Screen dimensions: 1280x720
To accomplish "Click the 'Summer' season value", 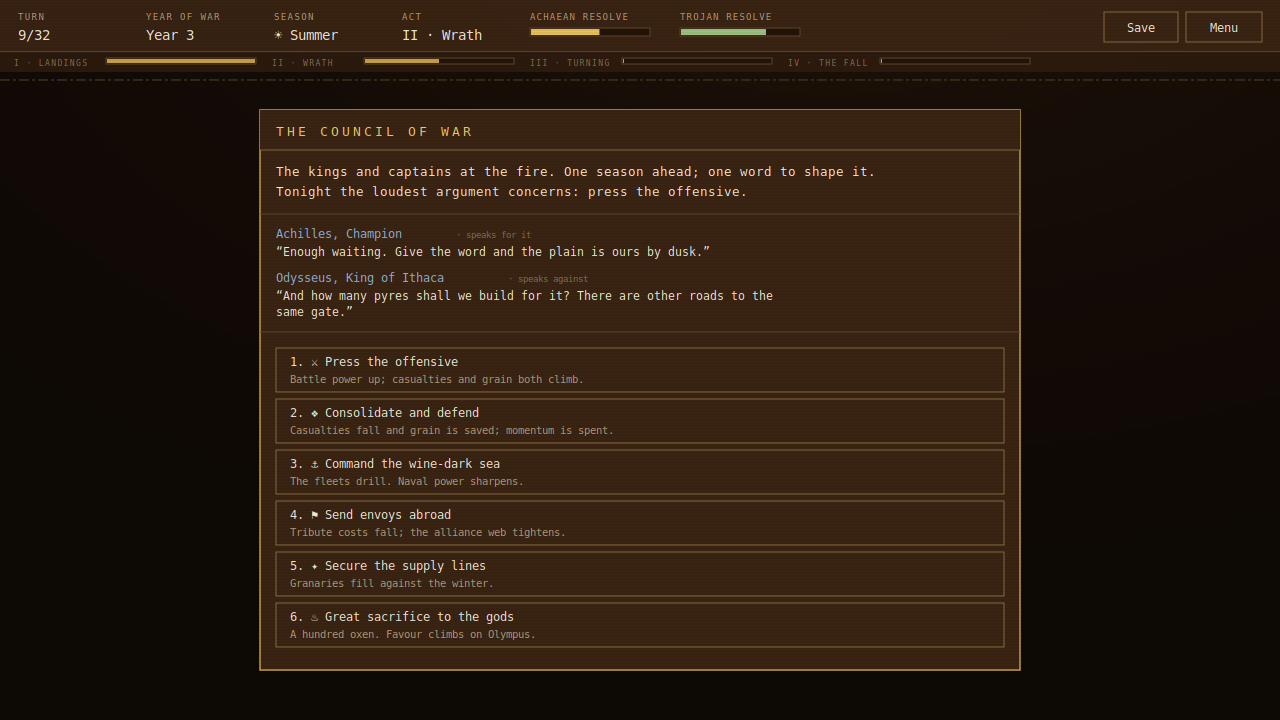I will tap(314, 35).
